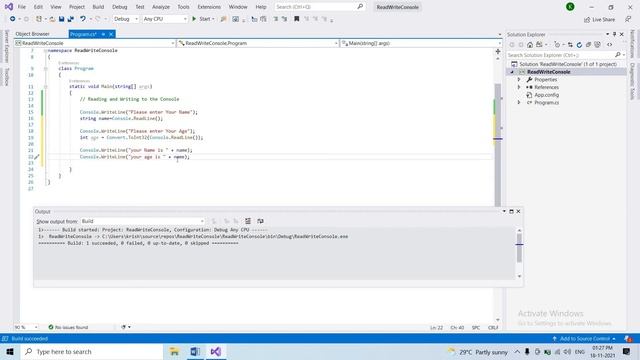Close the Output panel
The image size is (640, 360).
518,211
